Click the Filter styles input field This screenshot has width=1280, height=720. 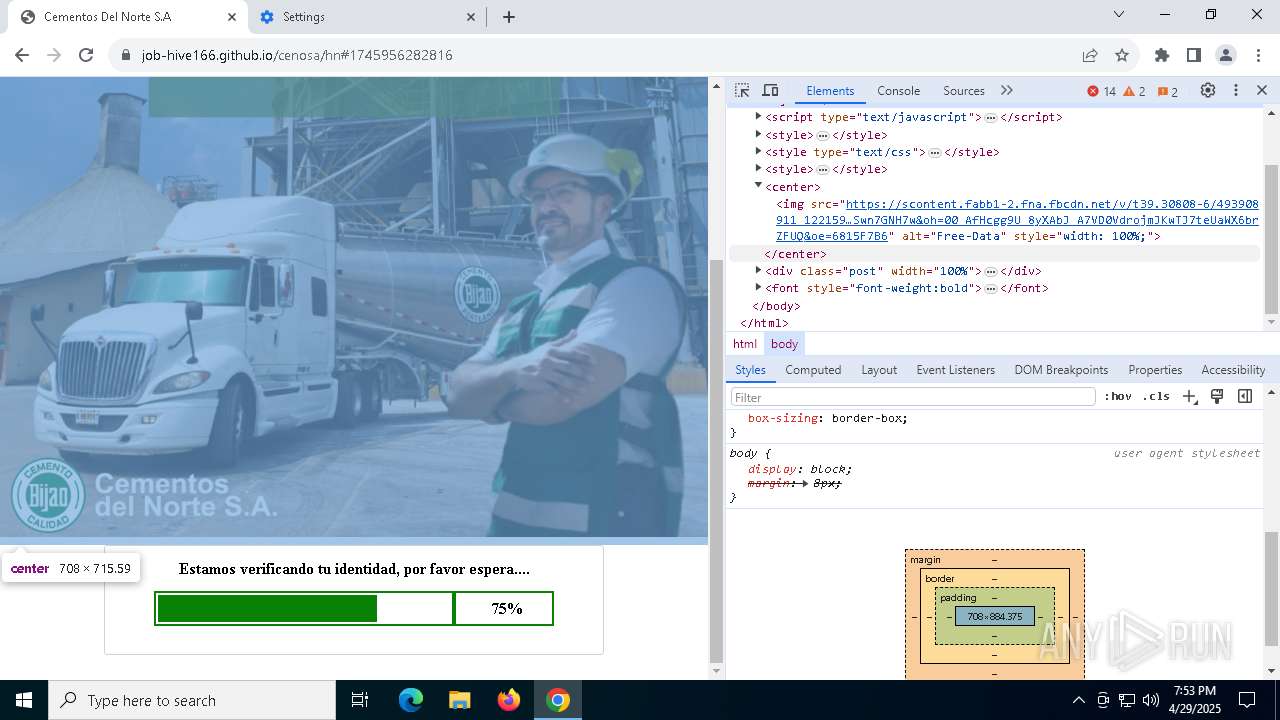[x=913, y=397]
